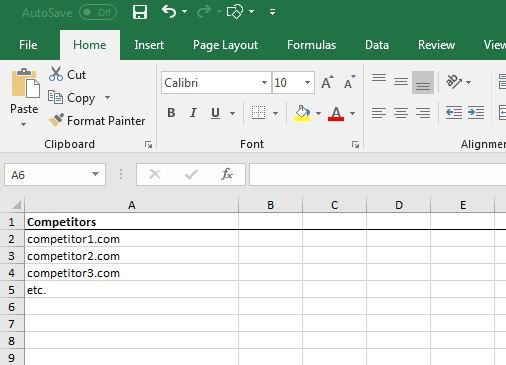Click the Decrease Indent icon
Screen dimensions: 506x365
click(454, 113)
